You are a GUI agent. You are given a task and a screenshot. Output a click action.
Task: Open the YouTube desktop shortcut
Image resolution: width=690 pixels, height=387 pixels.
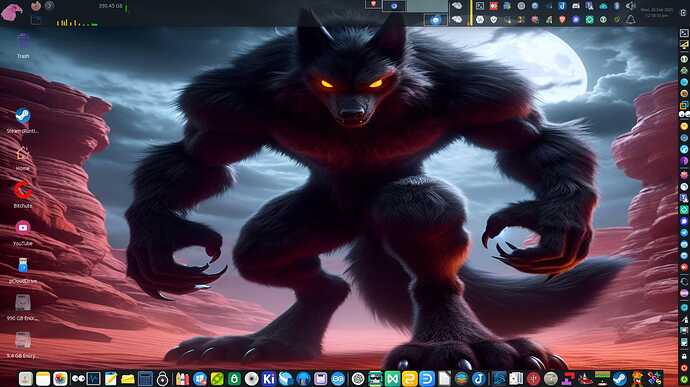23,233
